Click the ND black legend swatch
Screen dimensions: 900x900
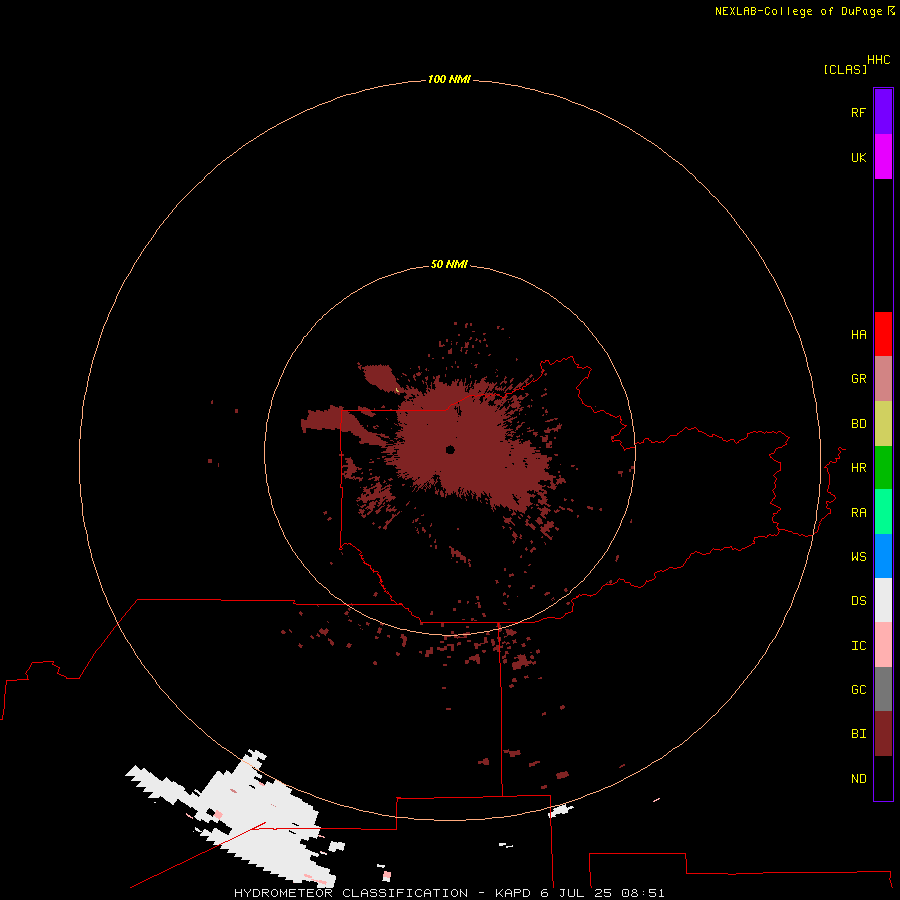883,778
